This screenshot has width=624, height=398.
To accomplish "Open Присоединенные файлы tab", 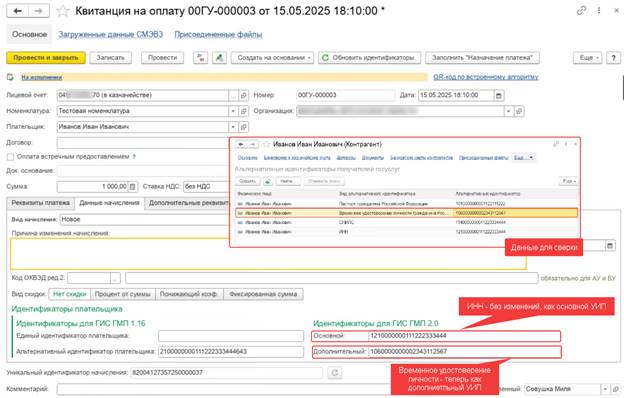I will pos(218,35).
